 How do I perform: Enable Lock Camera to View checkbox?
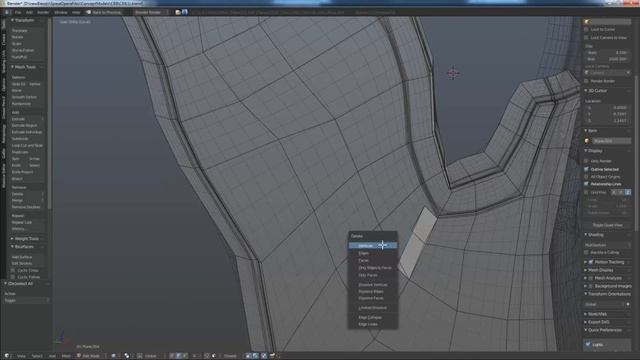pyautogui.click(x=587, y=38)
